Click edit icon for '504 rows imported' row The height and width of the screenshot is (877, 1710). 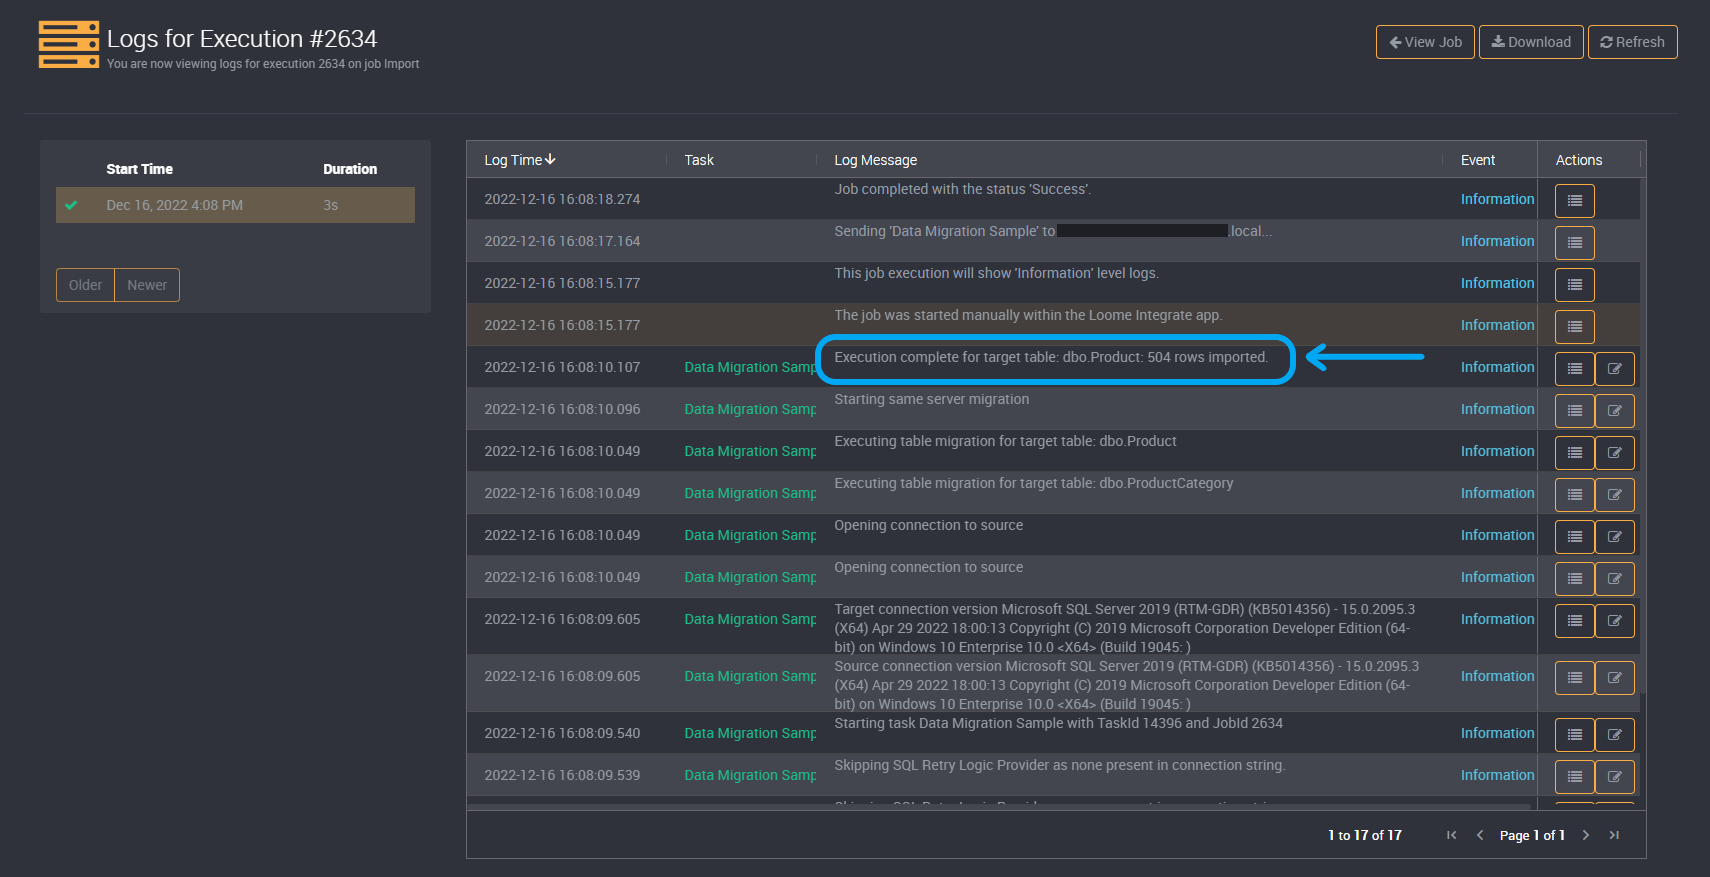tap(1615, 369)
